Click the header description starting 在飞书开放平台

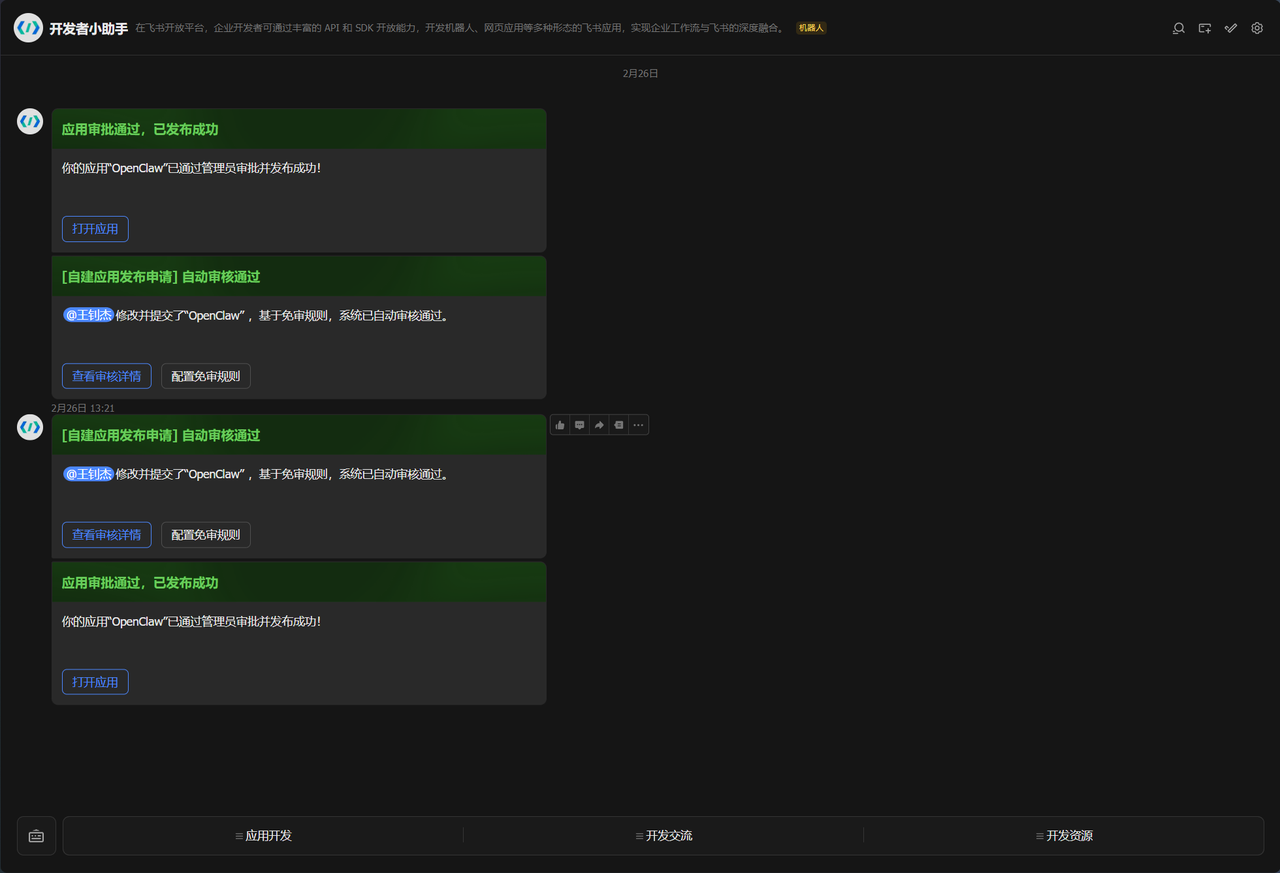[461, 28]
